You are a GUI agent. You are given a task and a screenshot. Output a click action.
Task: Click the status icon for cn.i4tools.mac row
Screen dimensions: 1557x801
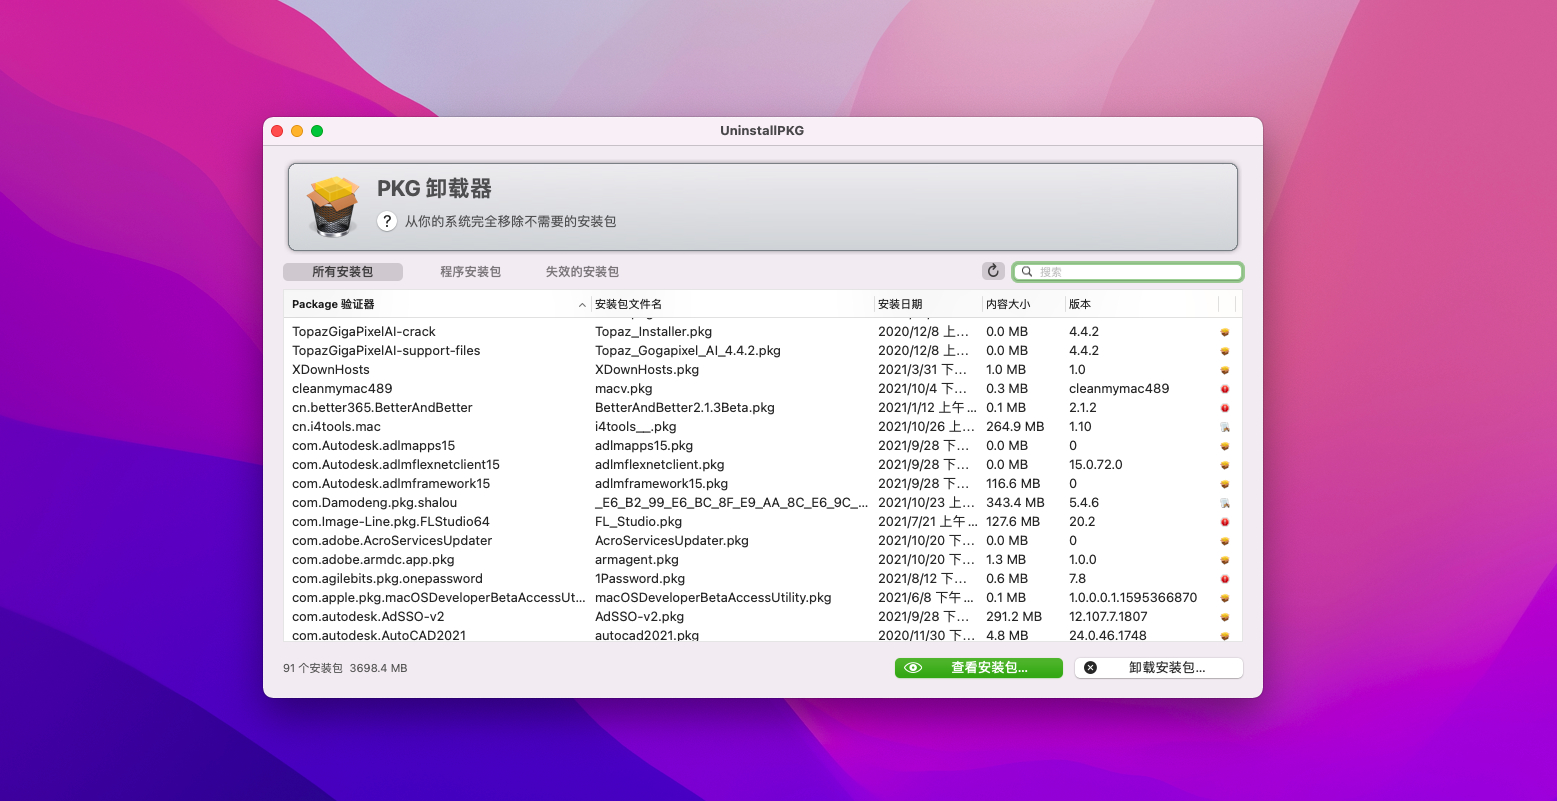[x=1225, y=427]
